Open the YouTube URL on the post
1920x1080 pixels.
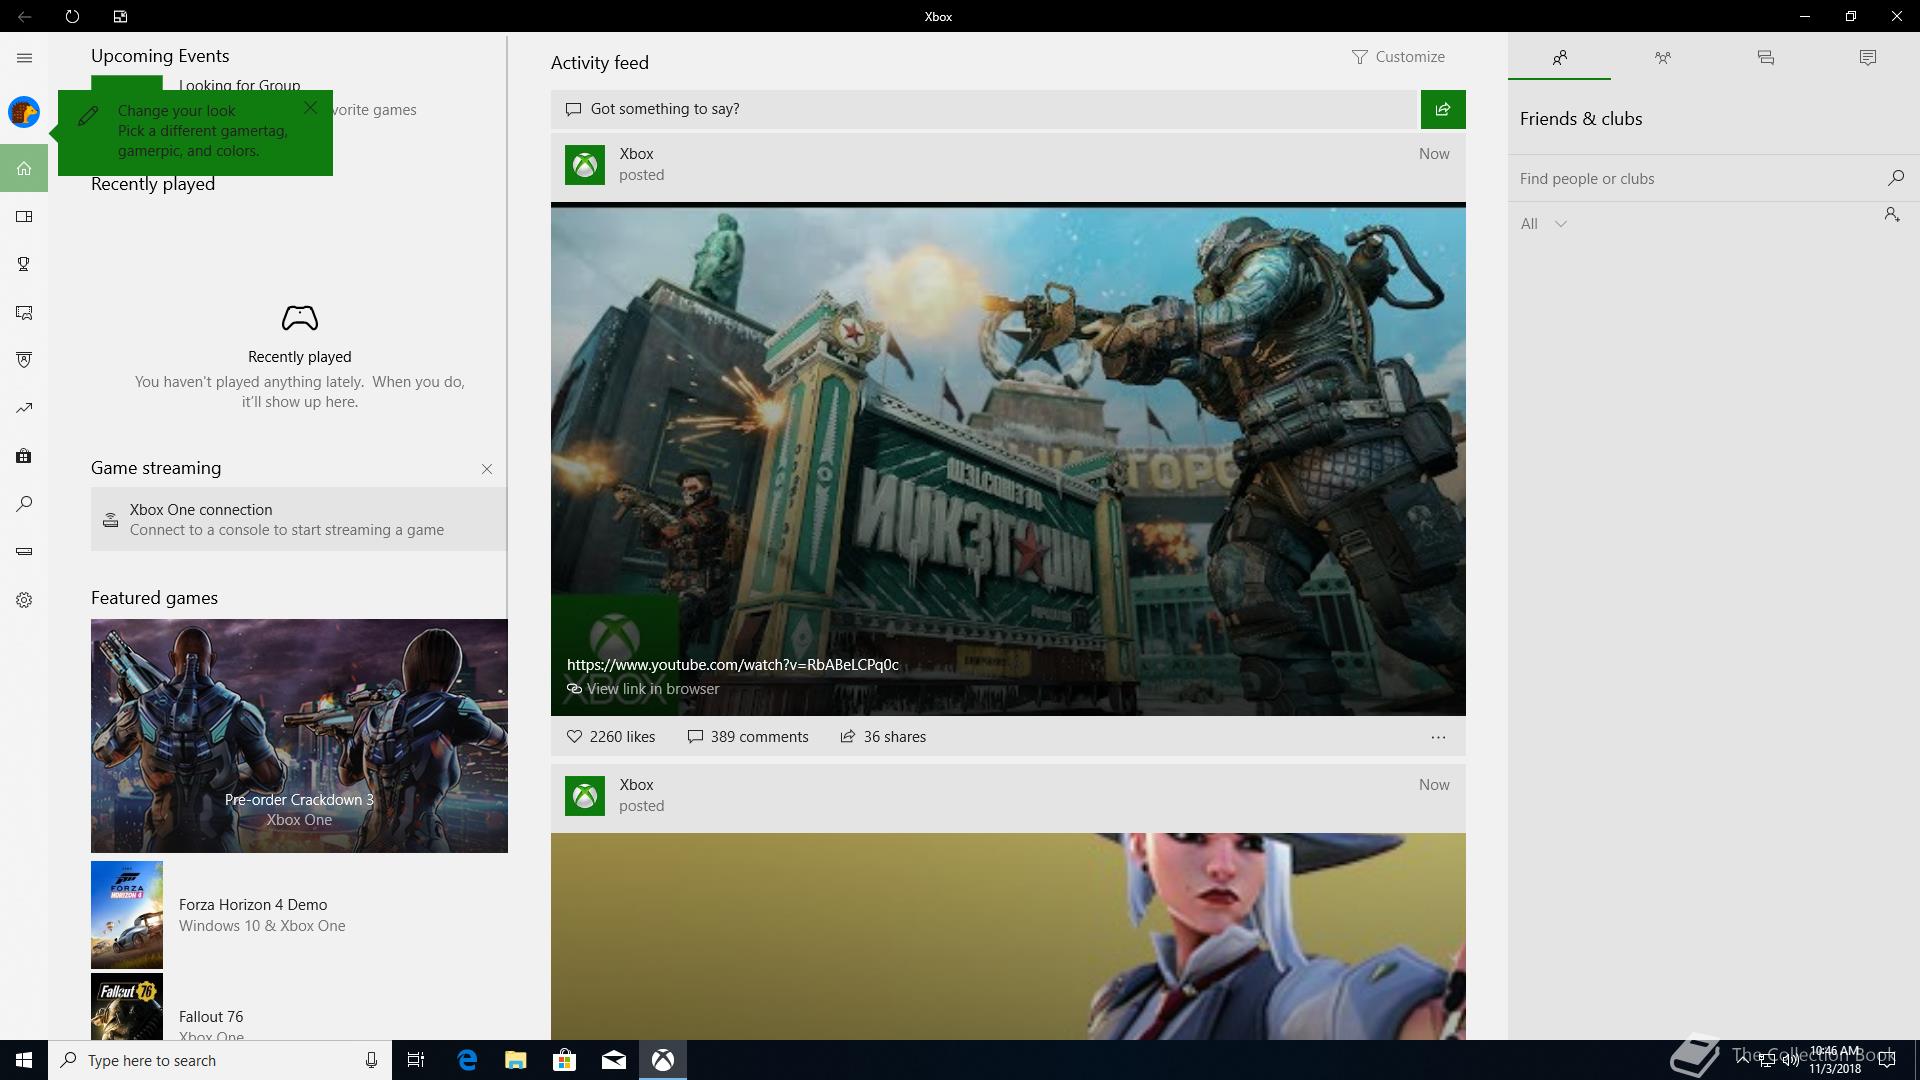point(733,665)
